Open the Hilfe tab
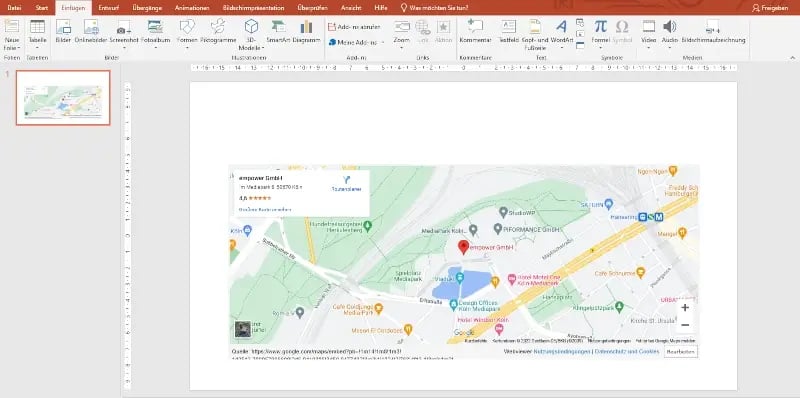The image size is (800, 398). (381, 8)
